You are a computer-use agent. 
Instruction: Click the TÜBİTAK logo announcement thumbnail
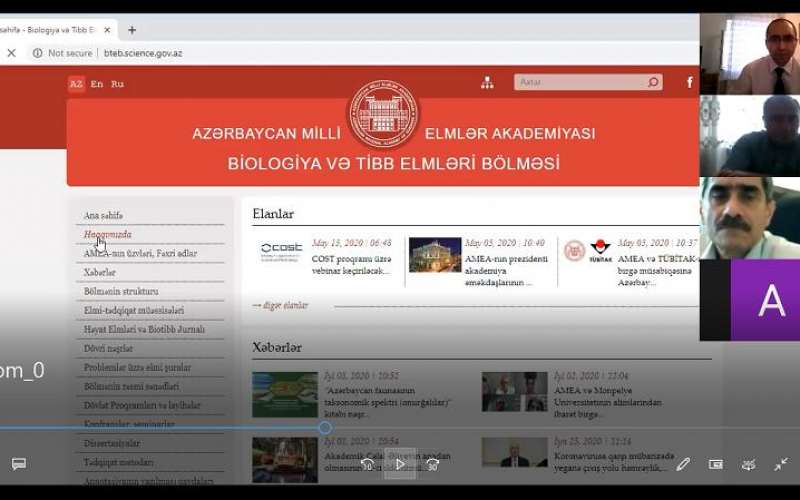tap(588, 252)
